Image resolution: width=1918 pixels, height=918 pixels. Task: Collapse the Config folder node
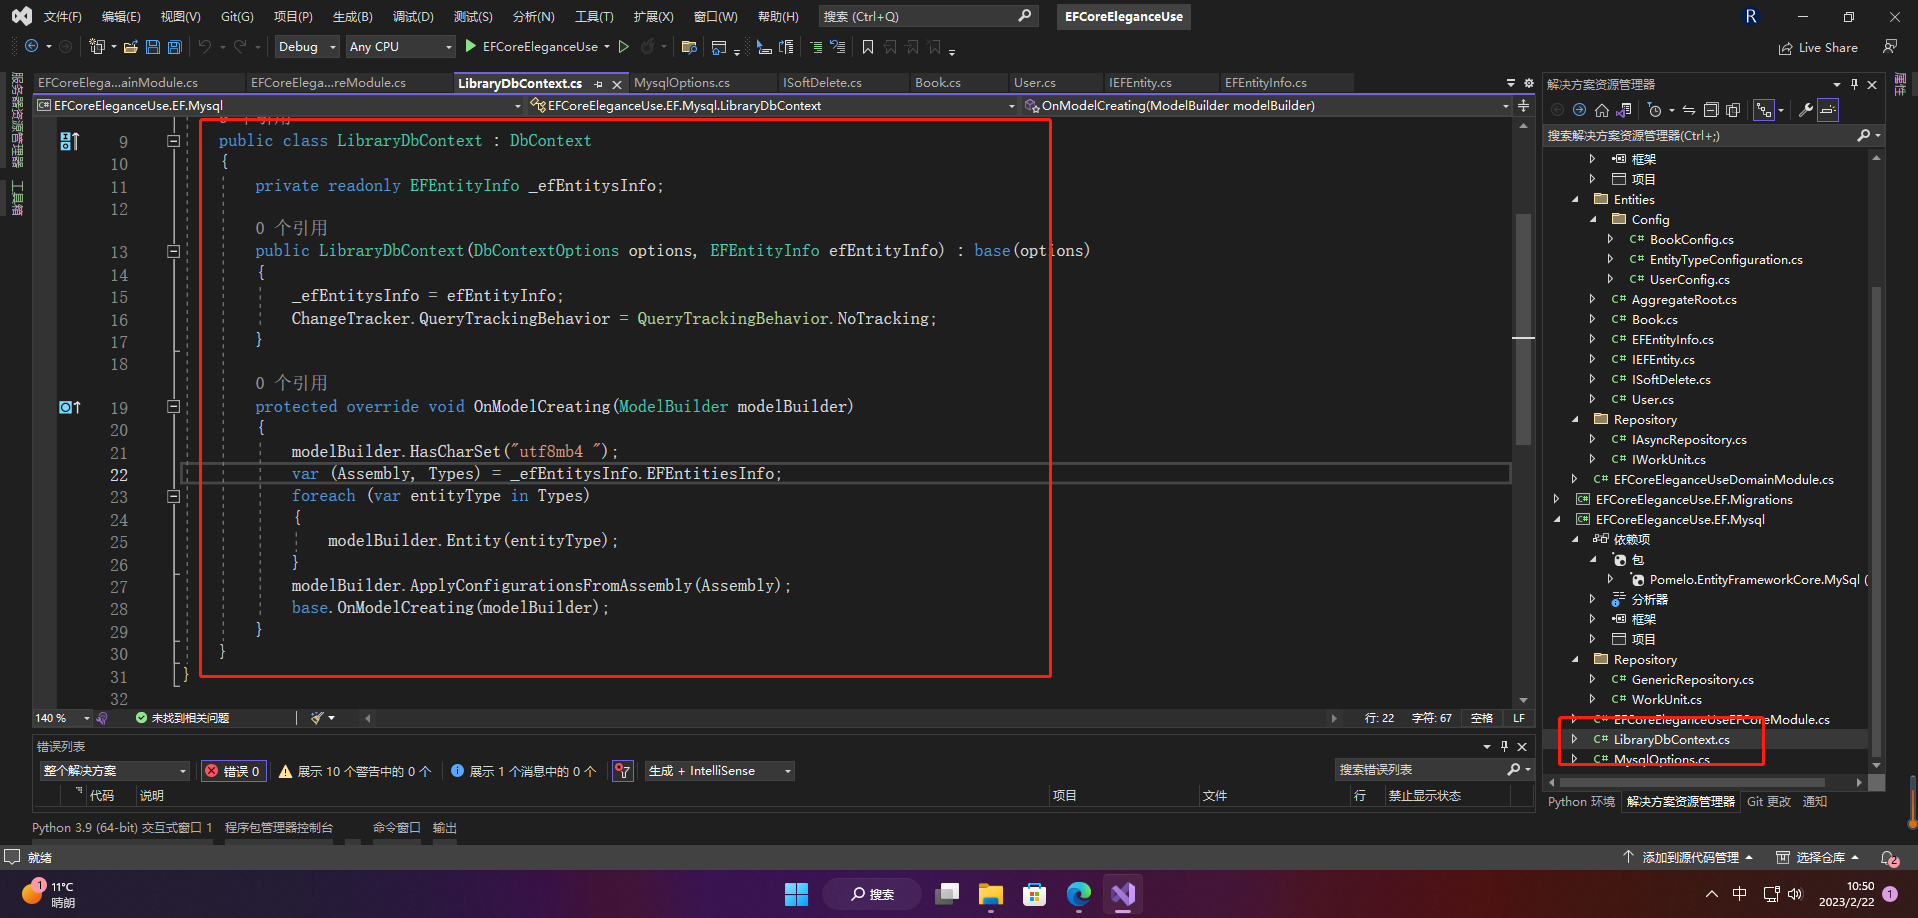click(1593, 219)
